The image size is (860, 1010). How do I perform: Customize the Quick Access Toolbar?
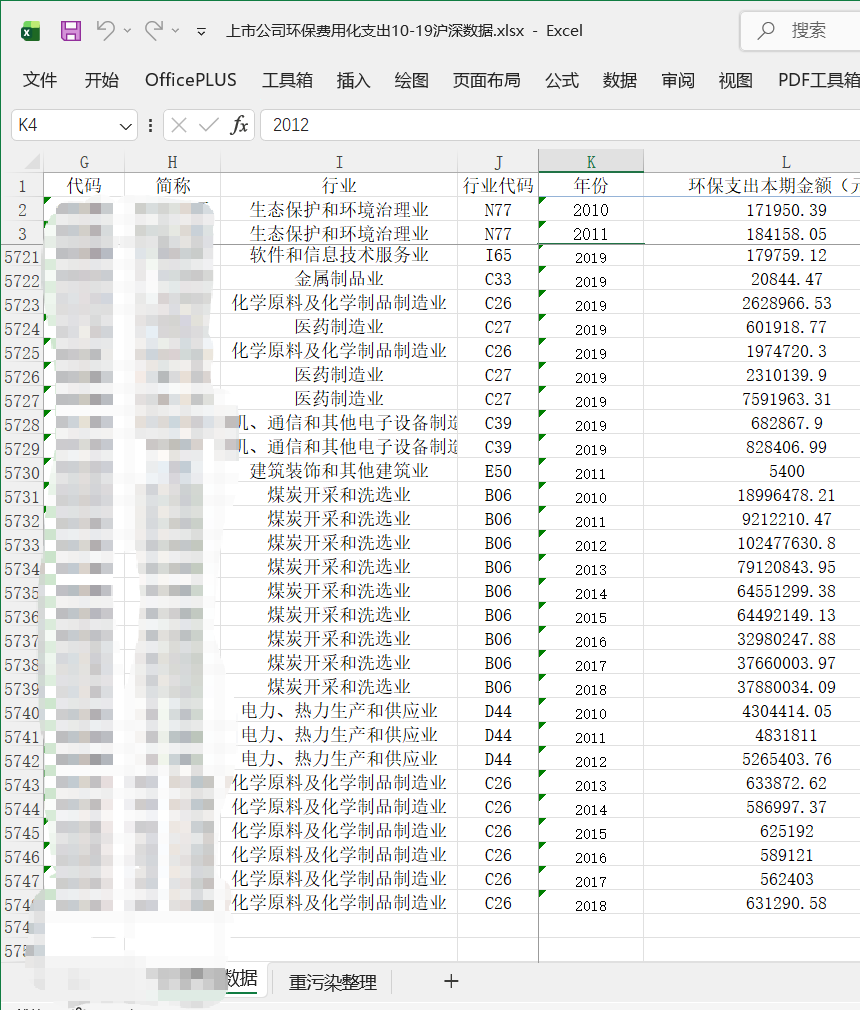[x=201, y=32]
